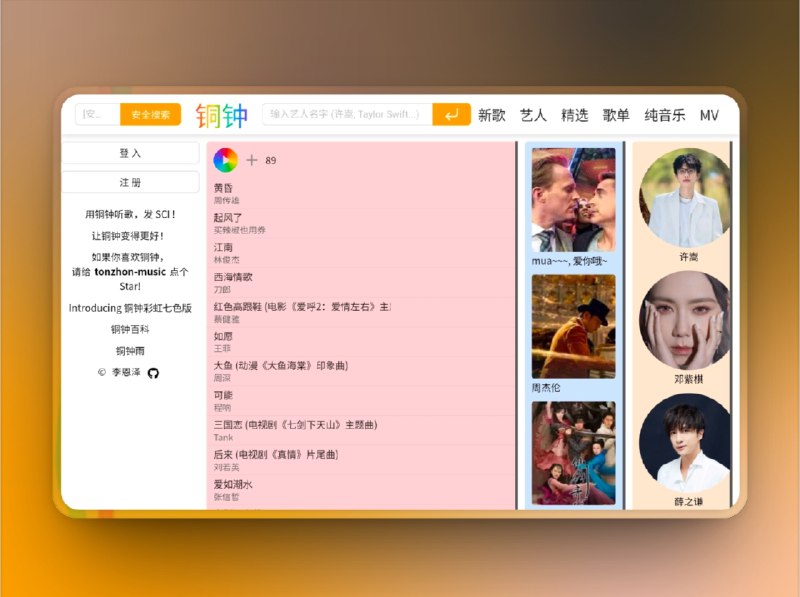Click the plus icon to add a song
The width and height of the screenshot is (800, 597).
[x=252, y=160]
